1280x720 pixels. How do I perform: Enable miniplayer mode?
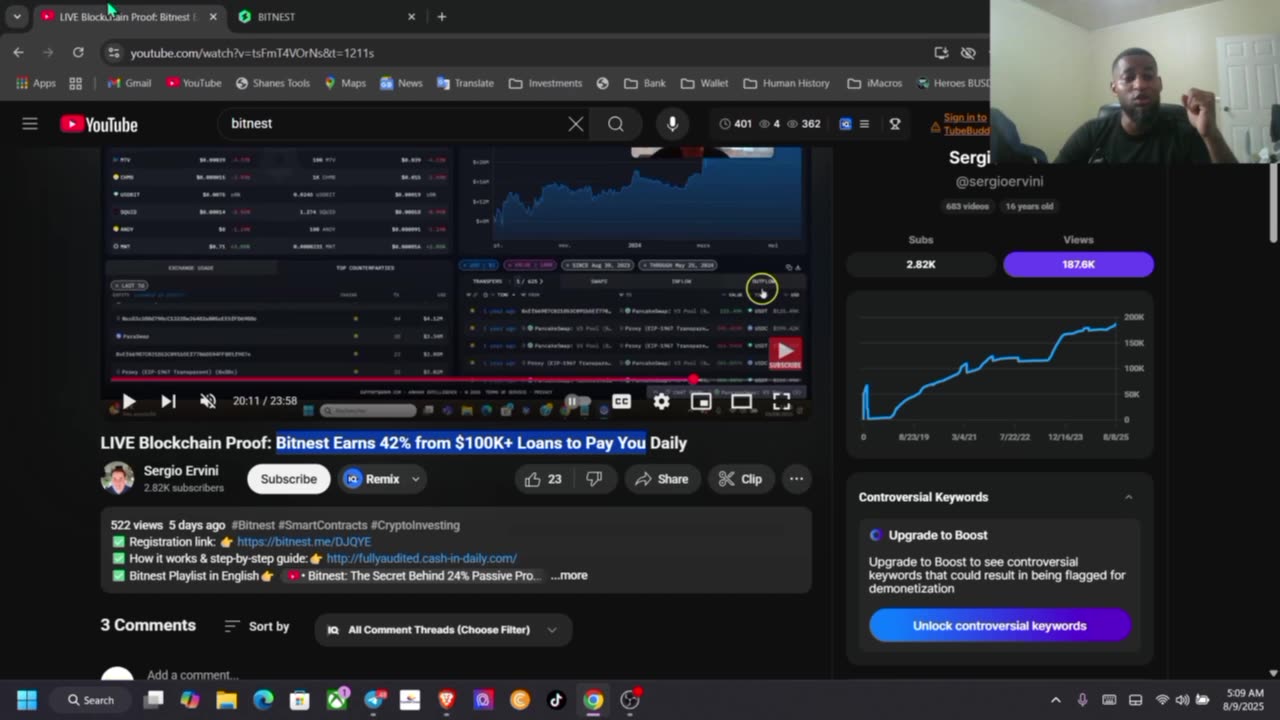point(701,401)
